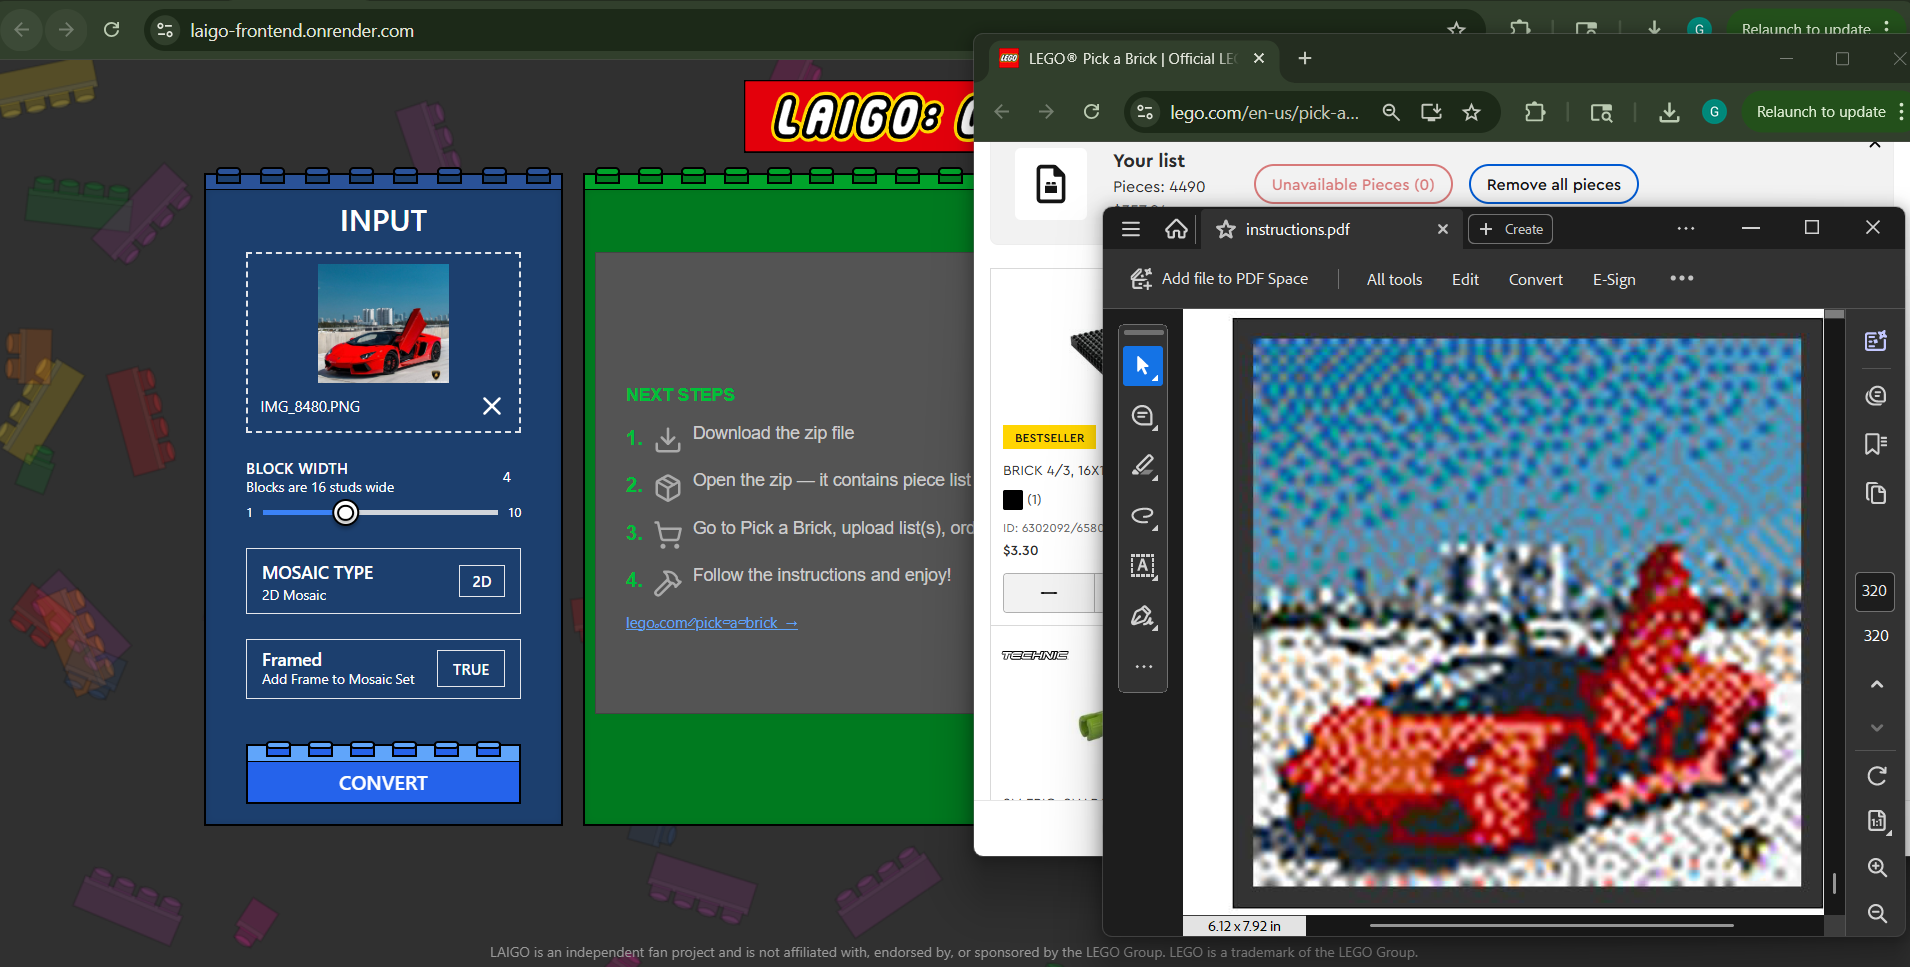This screenshot has height=967, width=1910.
Task: Click Unavailable Pieces (0) button
Action: coord(1353,184)
